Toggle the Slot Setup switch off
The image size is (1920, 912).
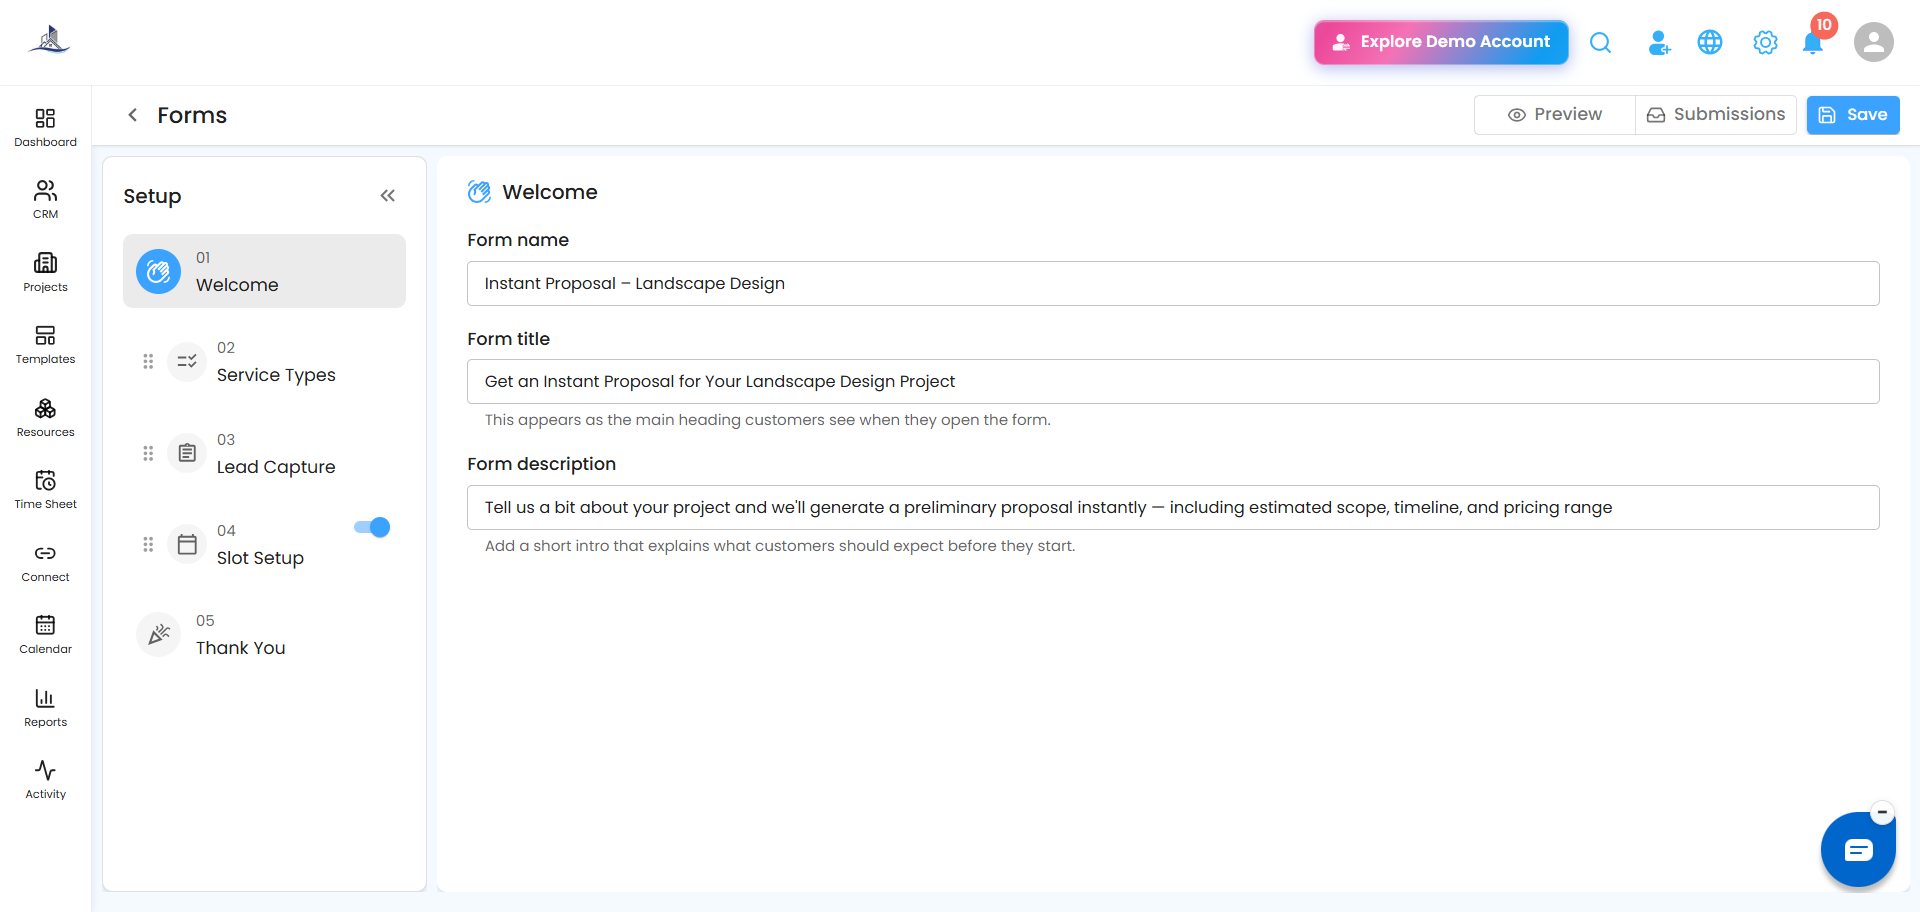(x=372, y=527)
